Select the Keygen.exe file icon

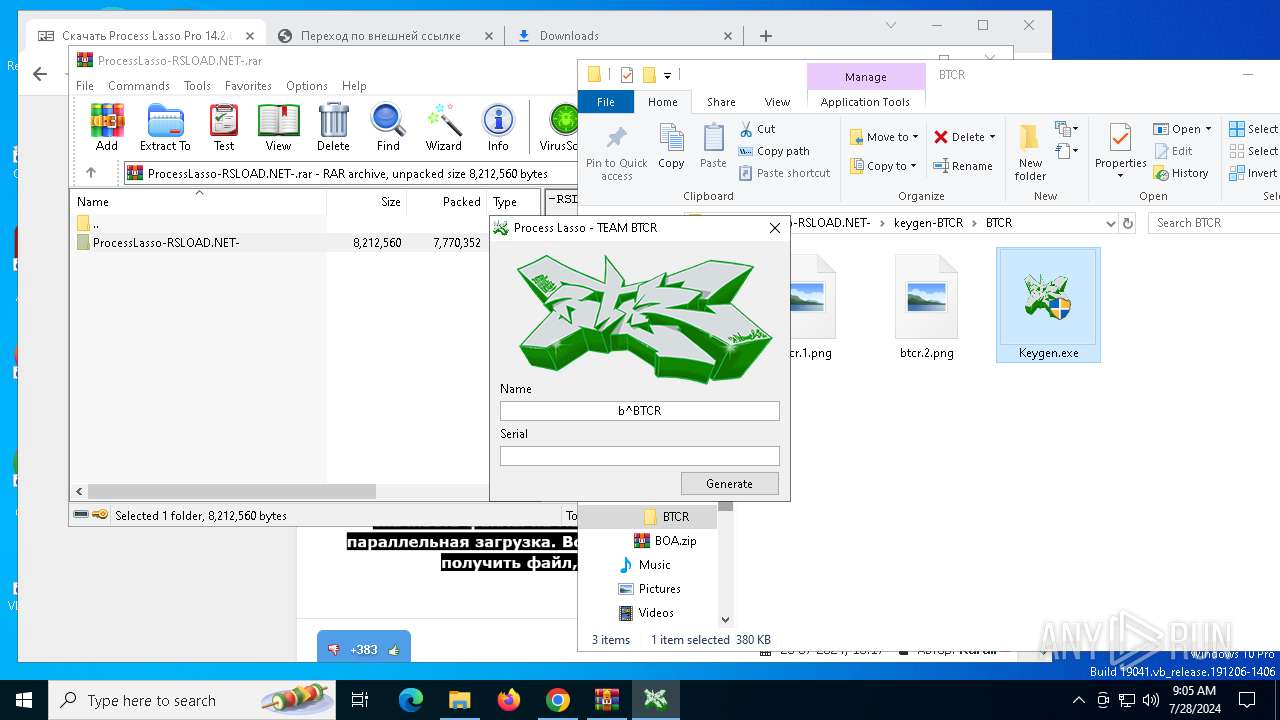[x=1048, y=305]
